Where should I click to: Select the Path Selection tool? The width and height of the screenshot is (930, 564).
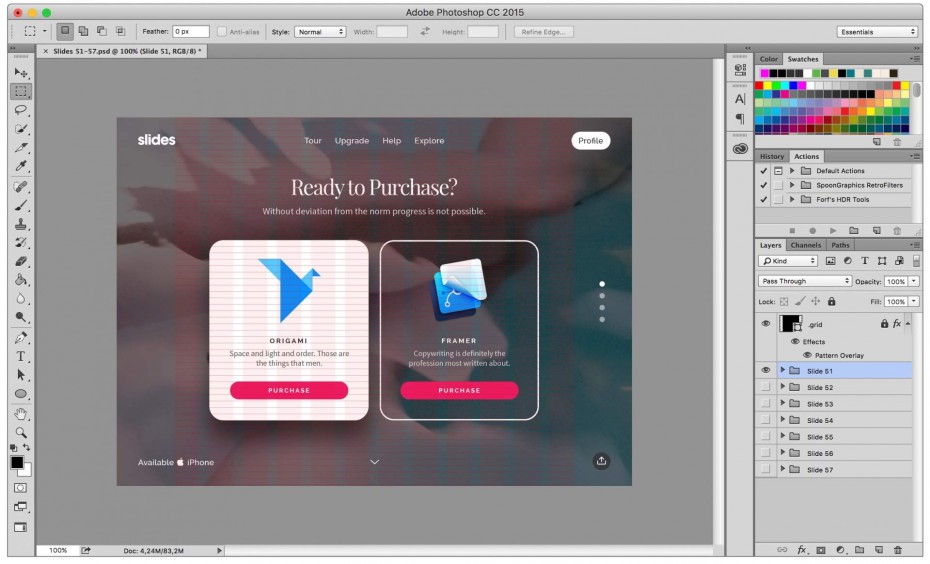point(21,375)
